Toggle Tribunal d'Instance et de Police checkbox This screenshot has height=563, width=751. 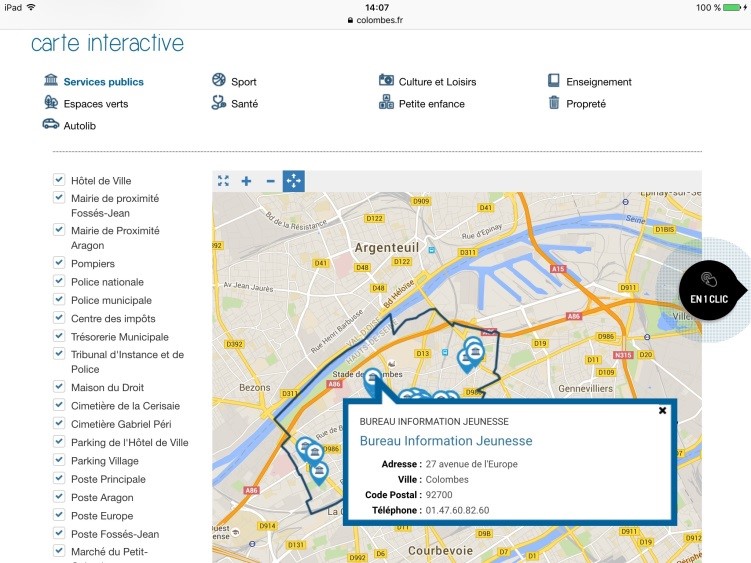click(59, 354)
